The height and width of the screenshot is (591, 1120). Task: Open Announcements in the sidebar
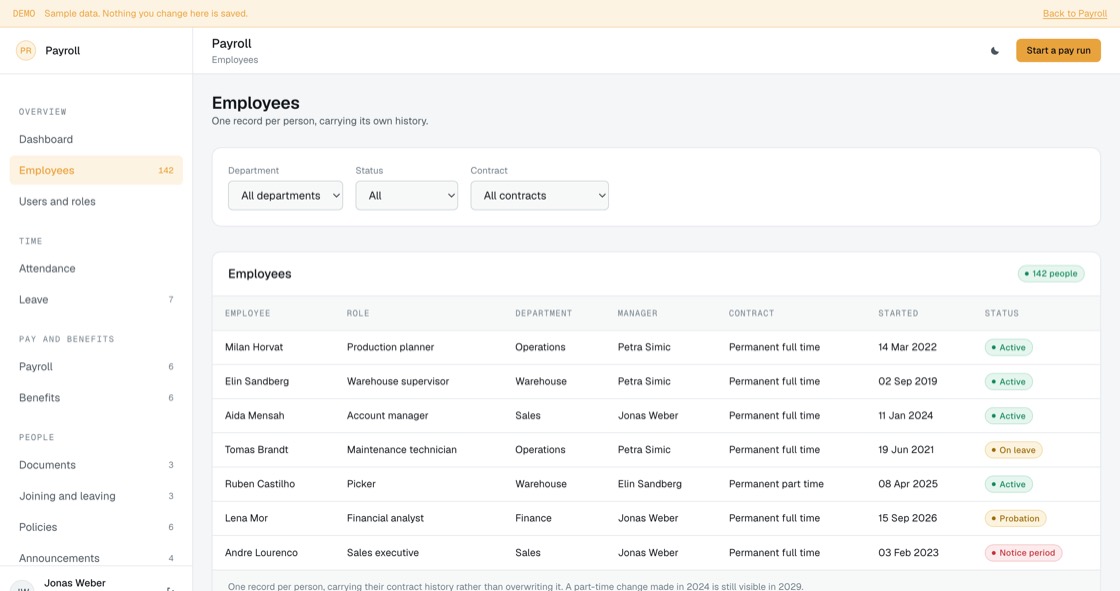(96, 558)
